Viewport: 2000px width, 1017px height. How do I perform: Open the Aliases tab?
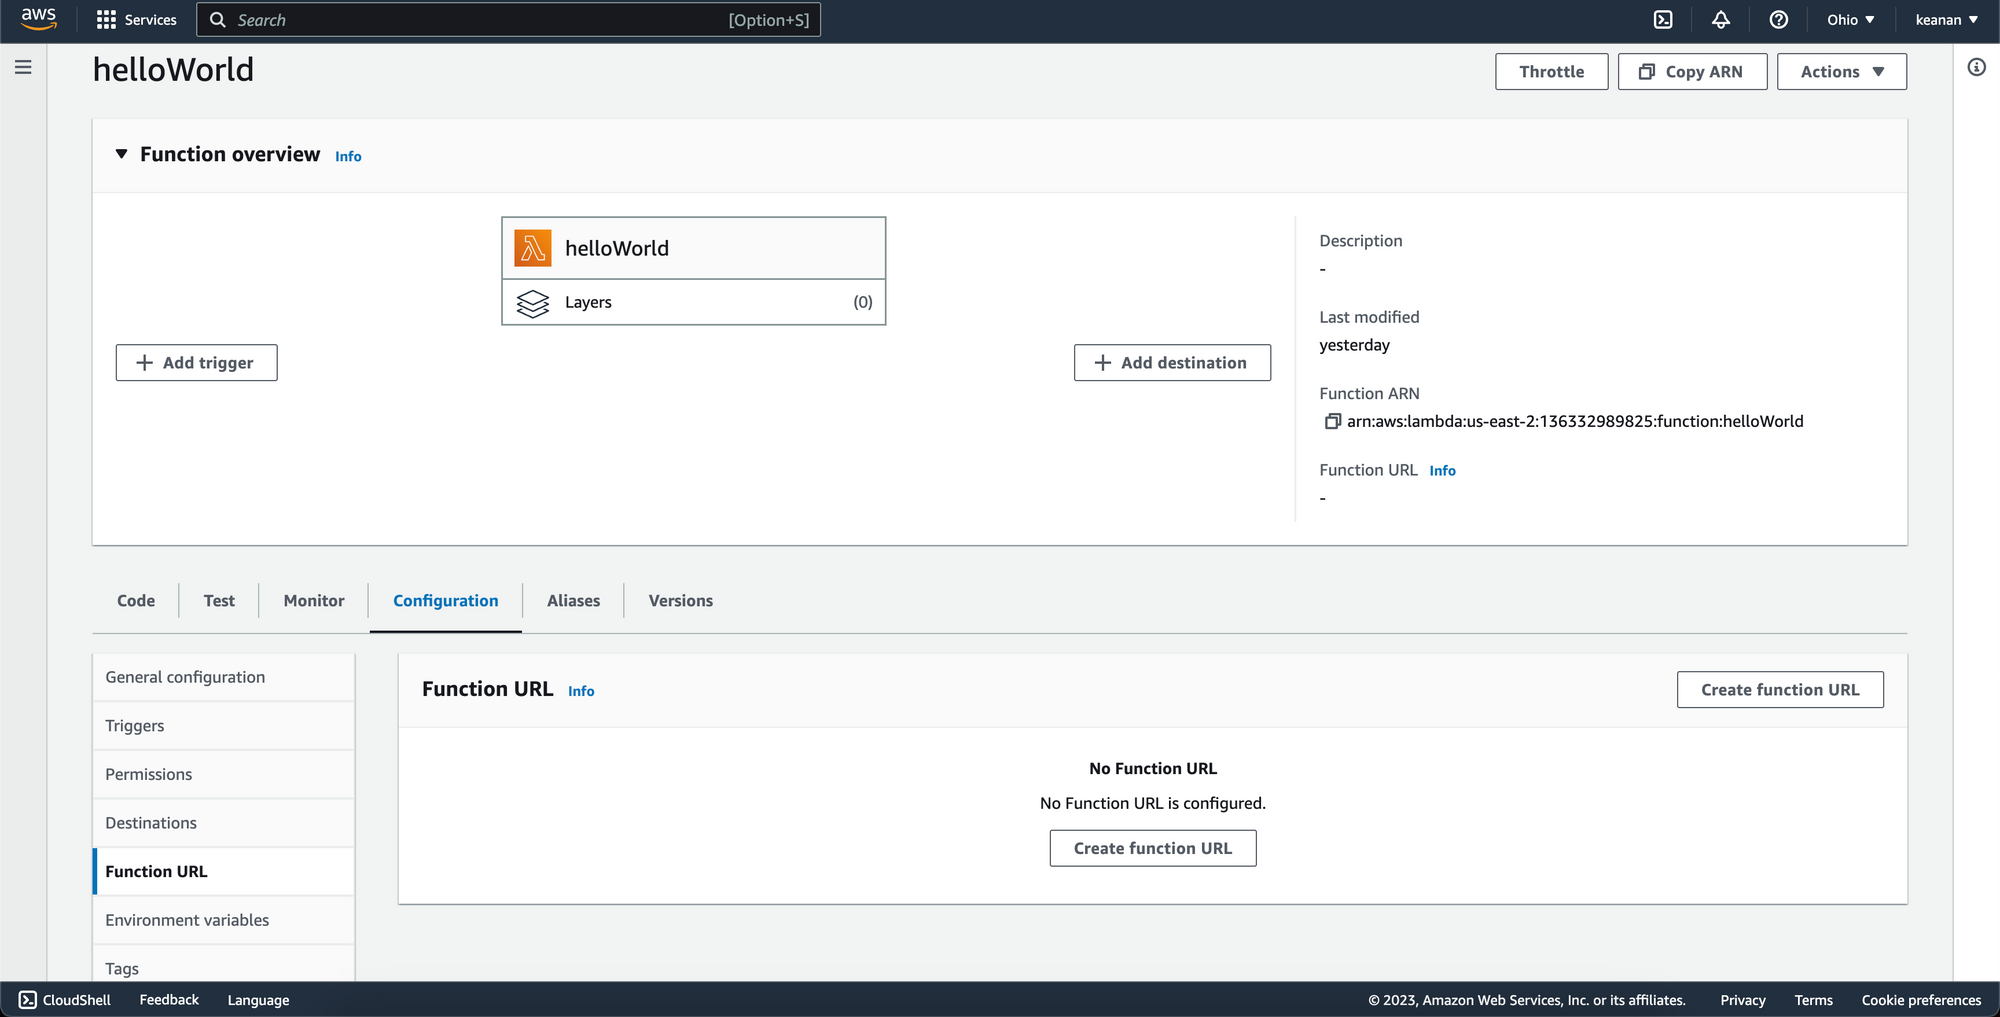coord(573,601)
